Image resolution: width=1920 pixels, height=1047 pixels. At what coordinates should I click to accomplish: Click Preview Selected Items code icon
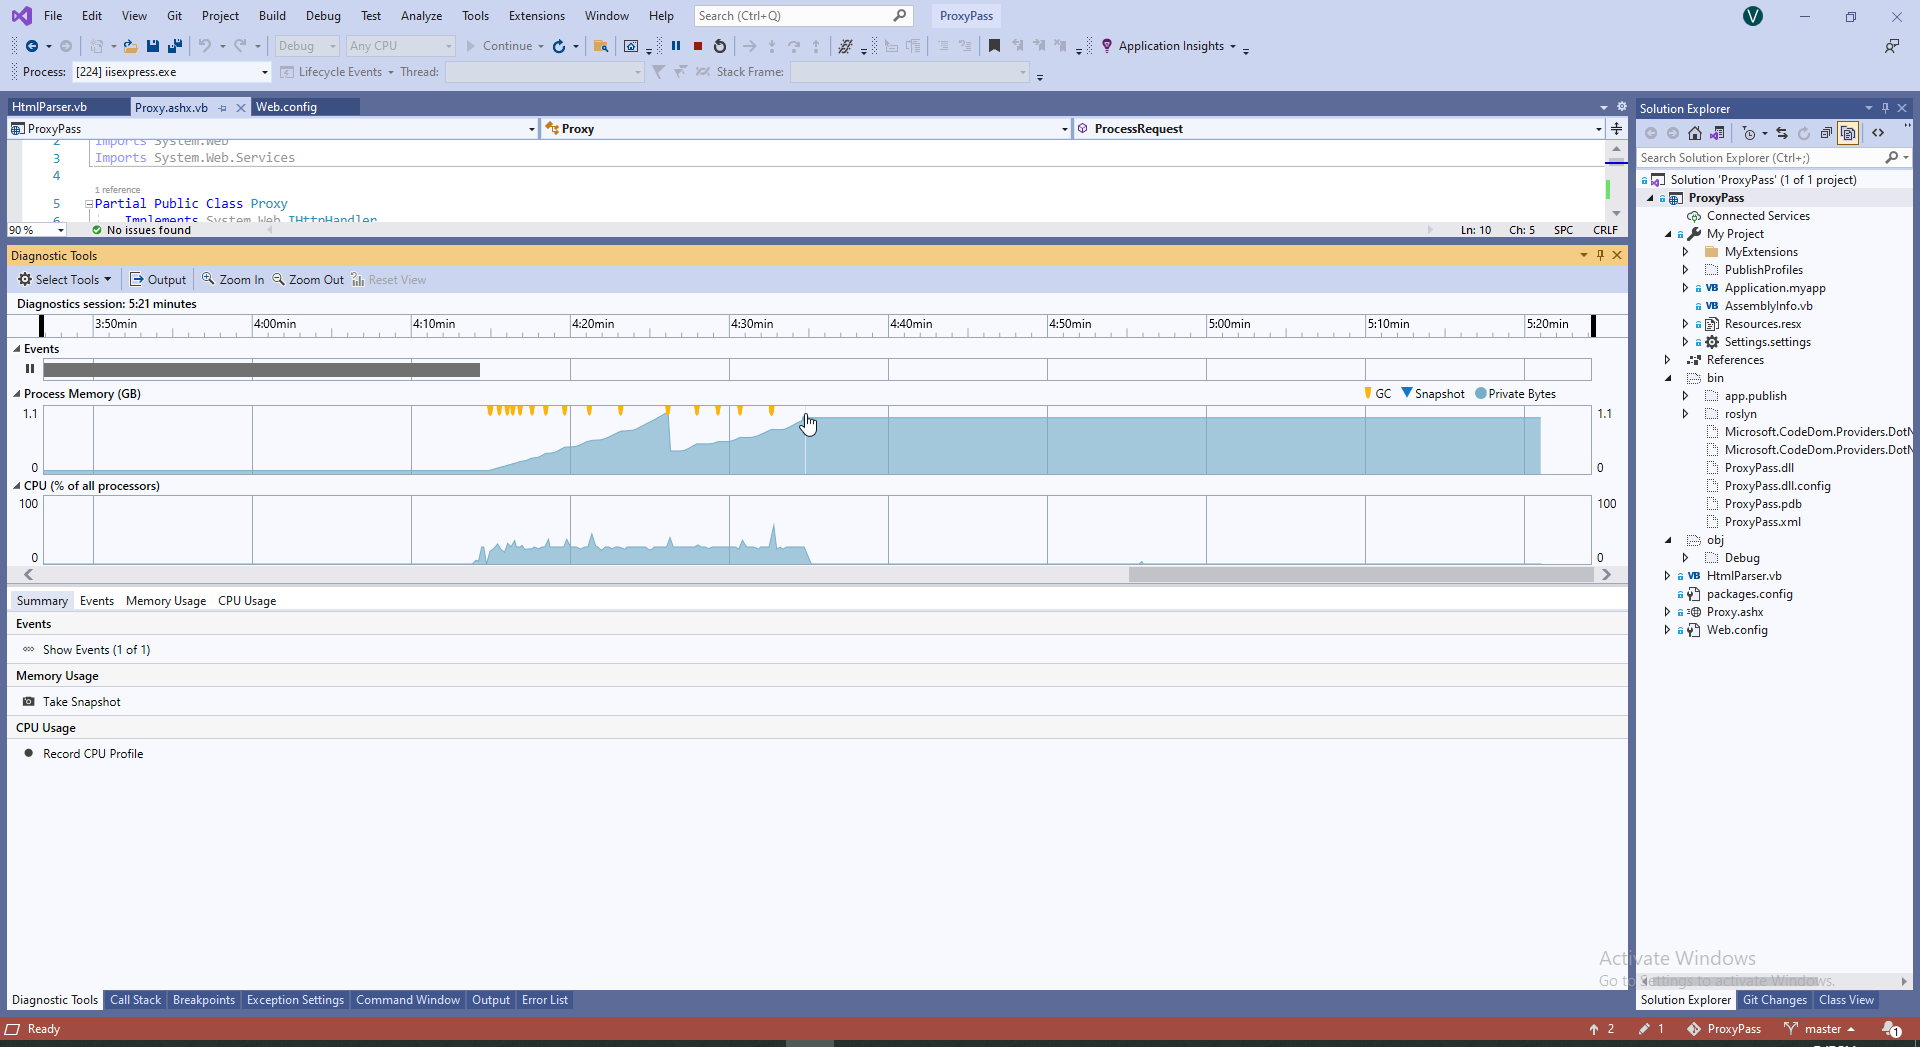(x=1878, y=133)
